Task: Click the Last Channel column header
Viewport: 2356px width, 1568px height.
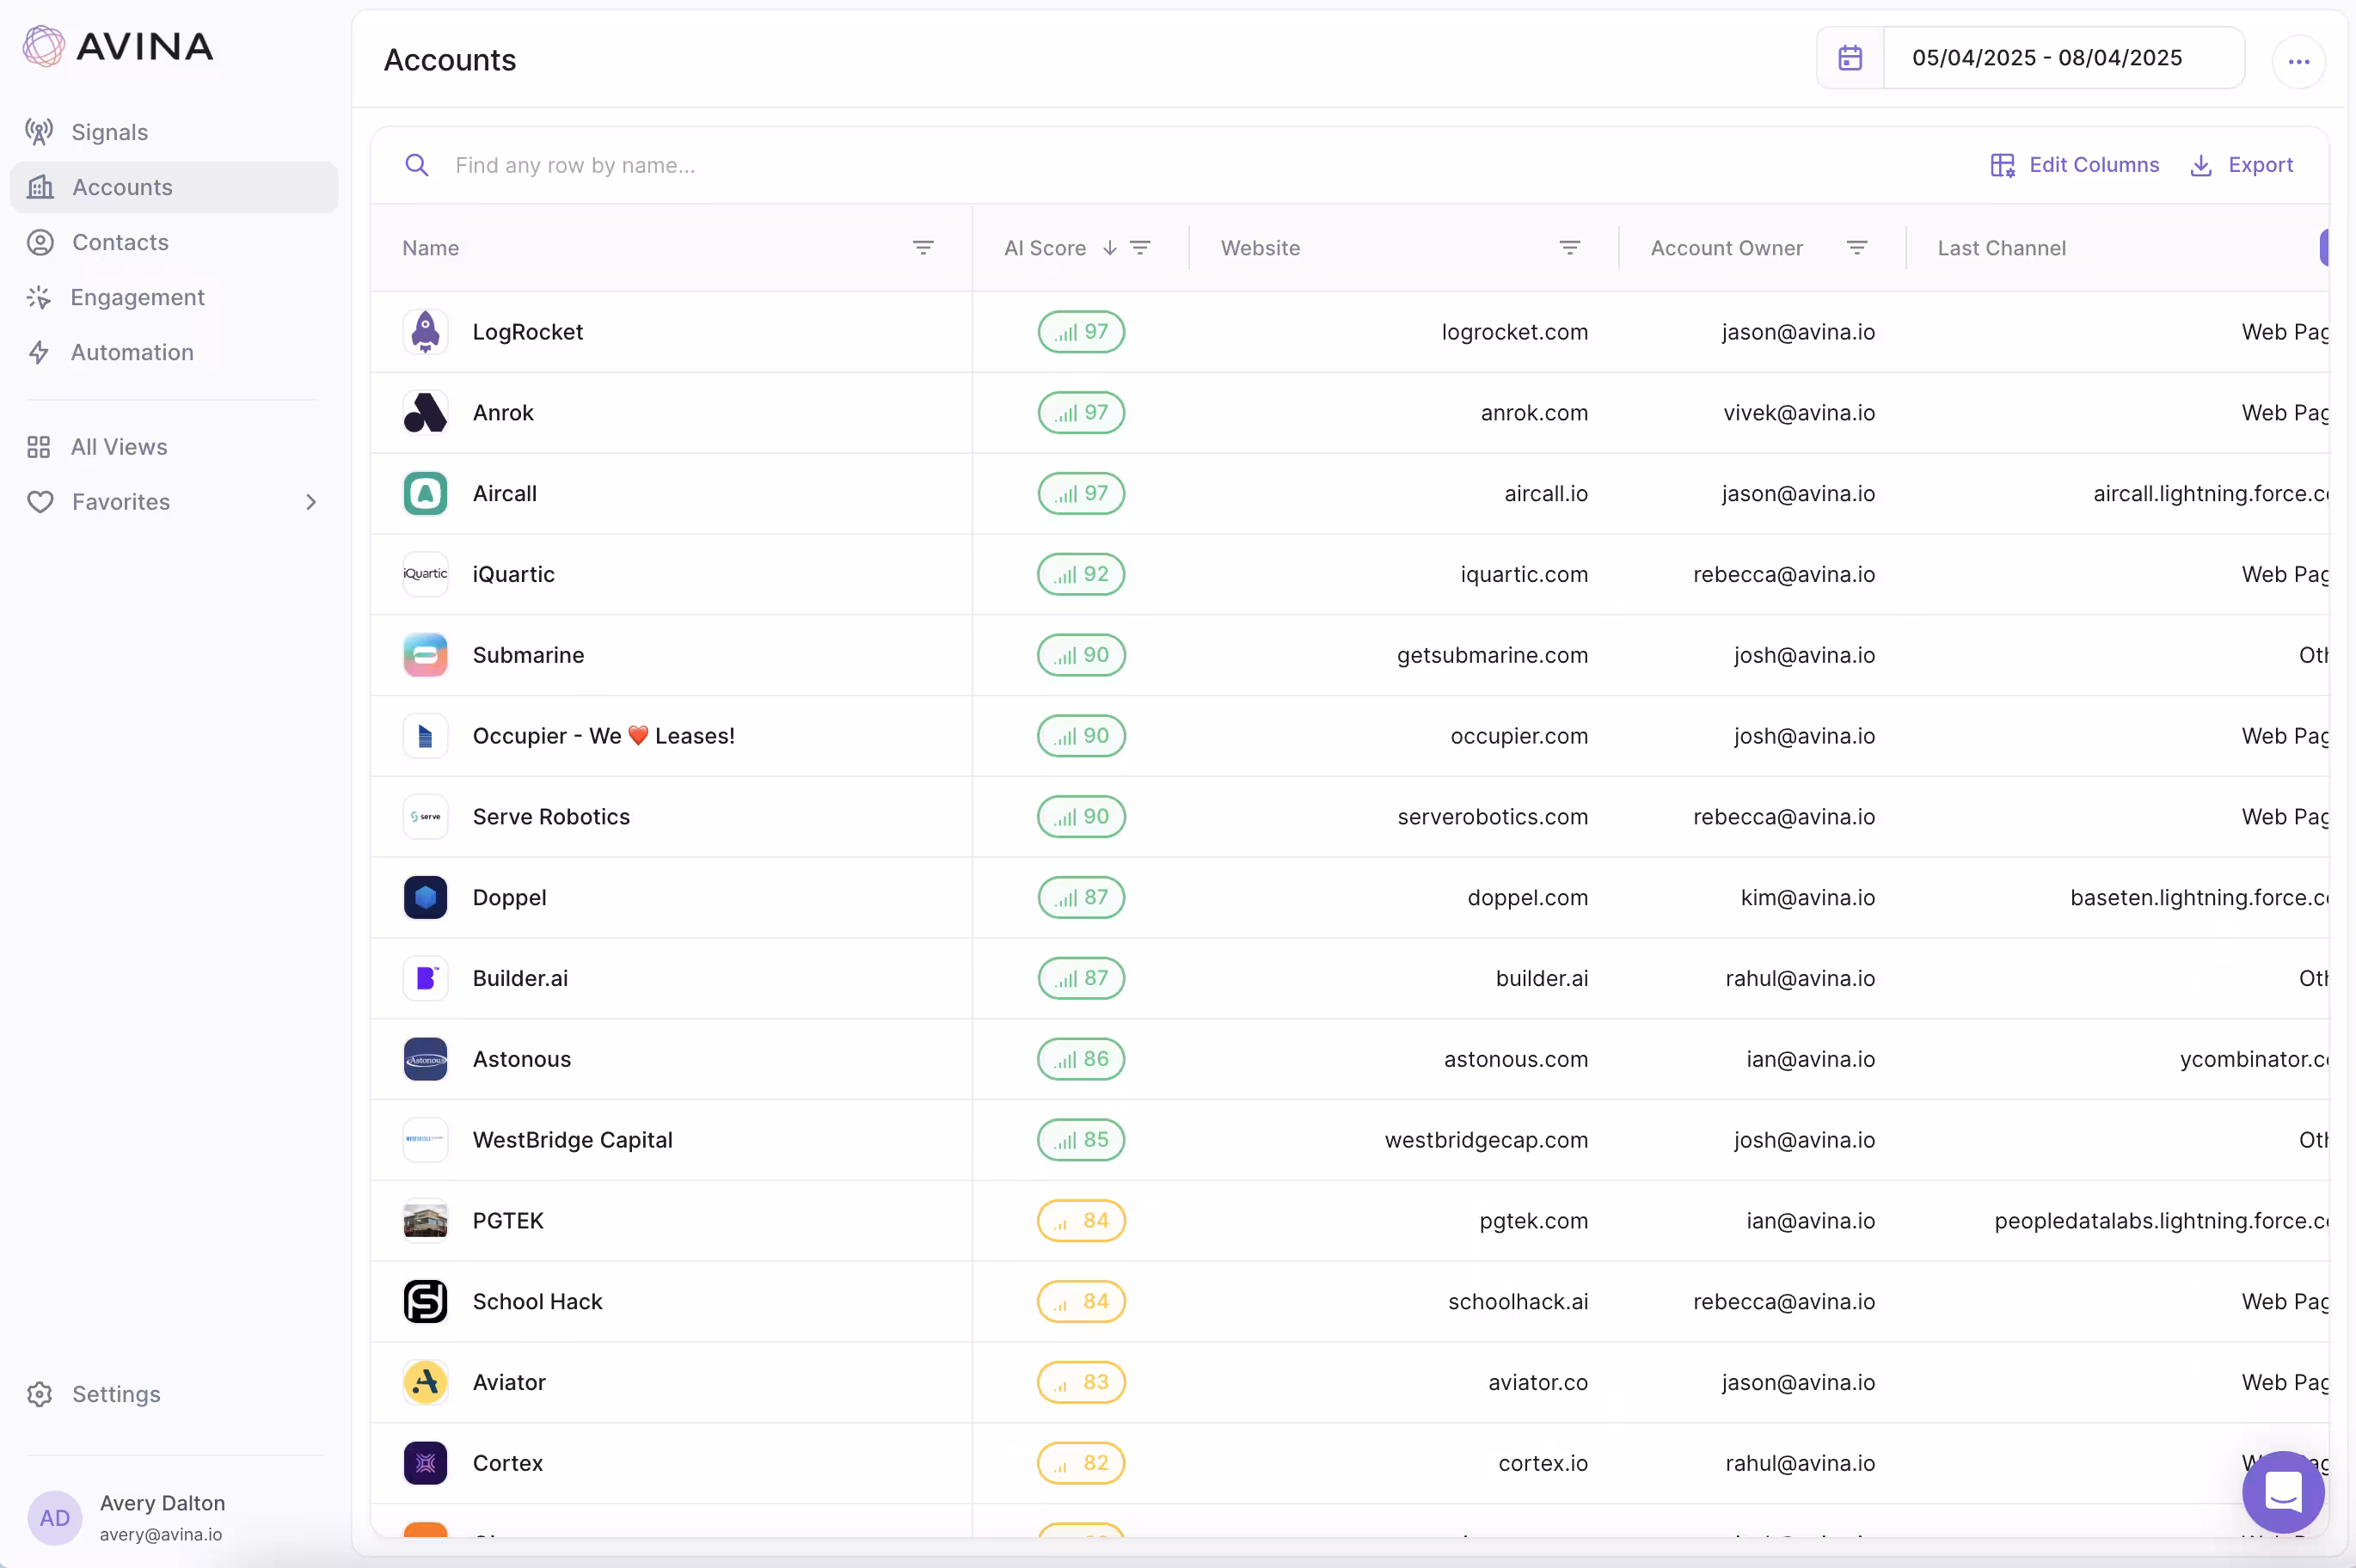Action: point(2001,248)
